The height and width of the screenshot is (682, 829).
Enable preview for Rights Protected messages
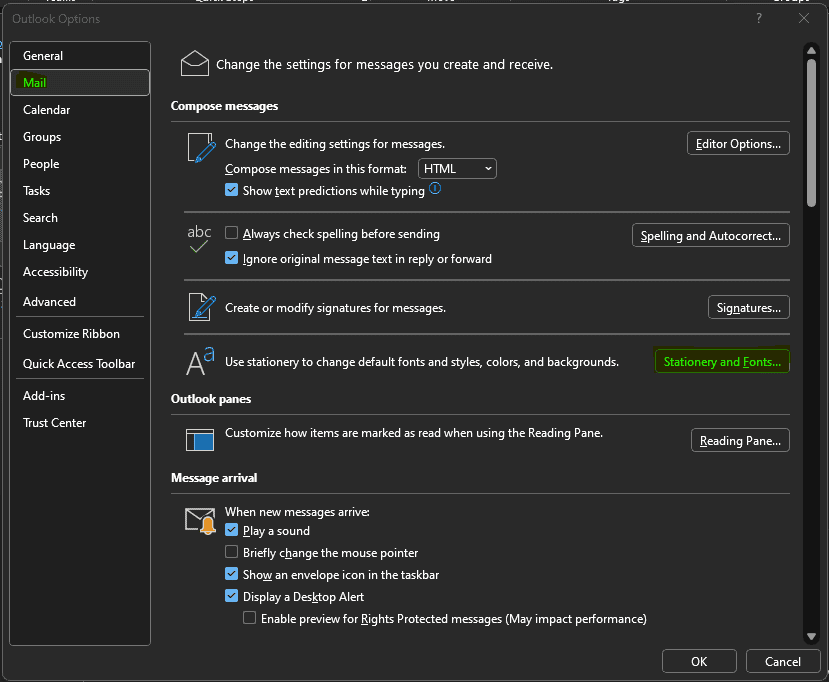pos(250,618)
